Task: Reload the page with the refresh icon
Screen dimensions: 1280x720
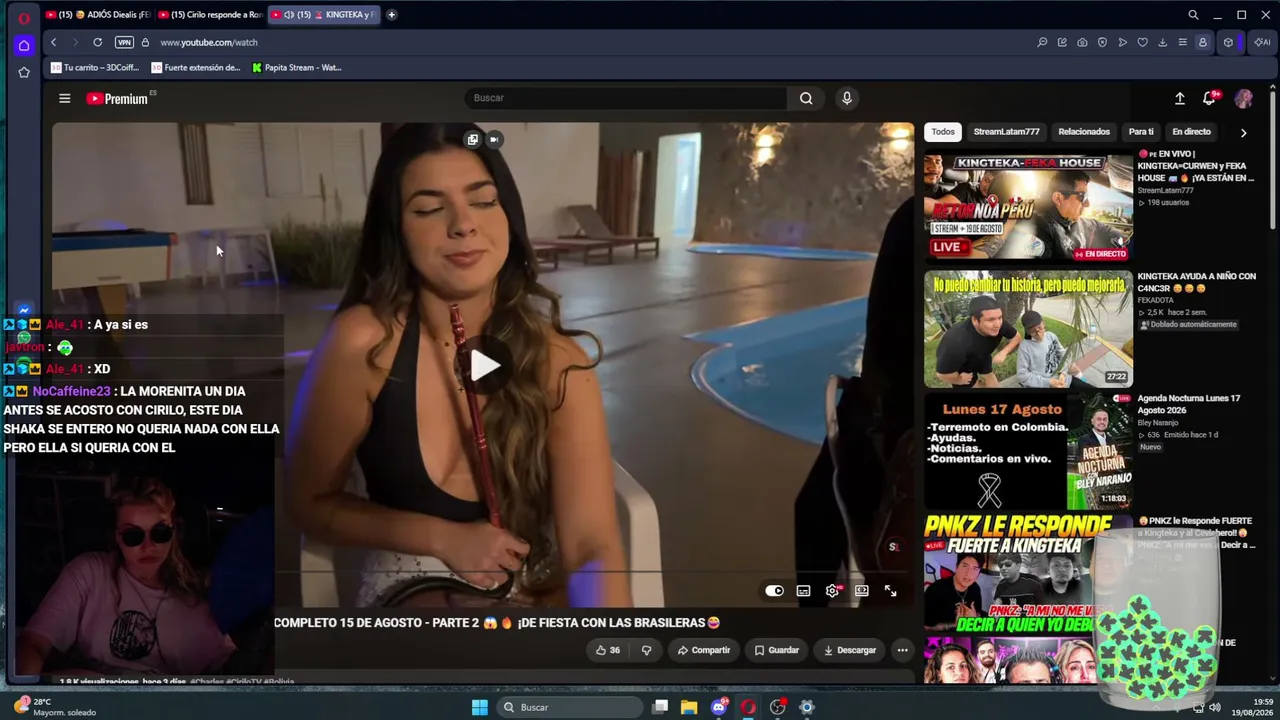Action: coord(97,42)
